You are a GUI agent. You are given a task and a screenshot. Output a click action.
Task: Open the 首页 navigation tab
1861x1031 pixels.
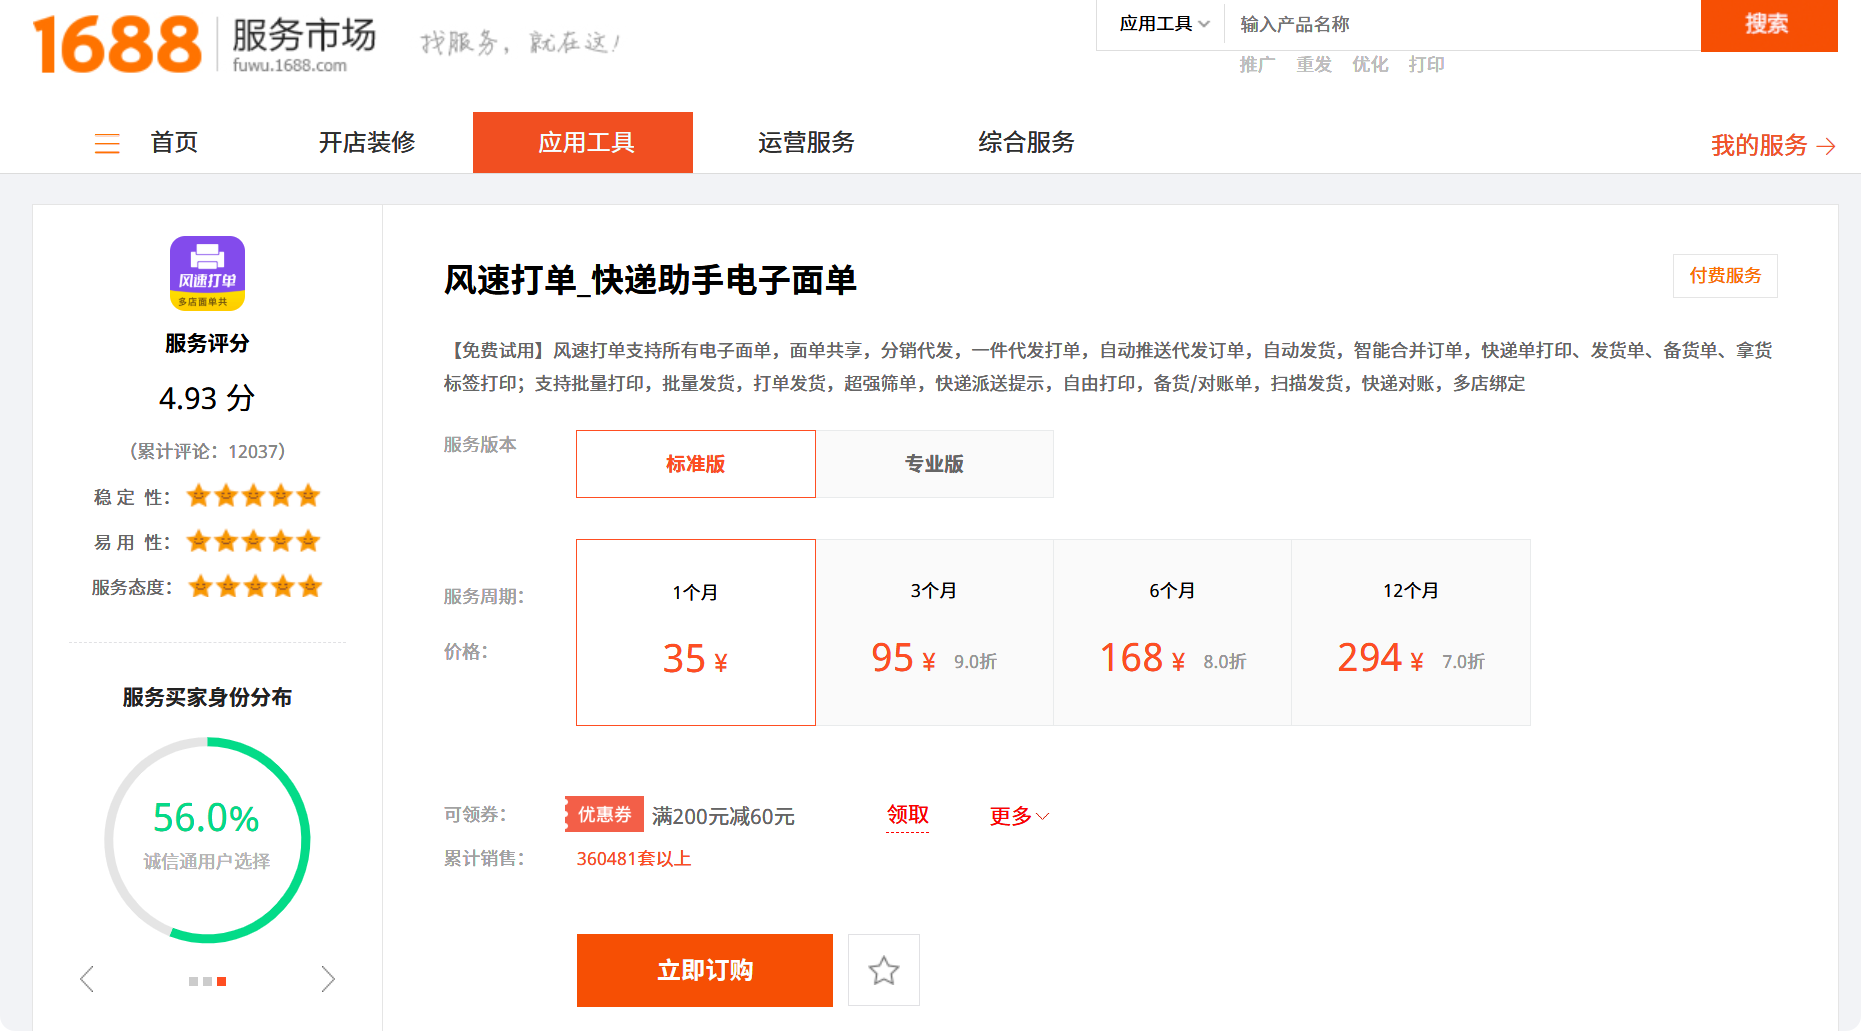coord(174,142)
